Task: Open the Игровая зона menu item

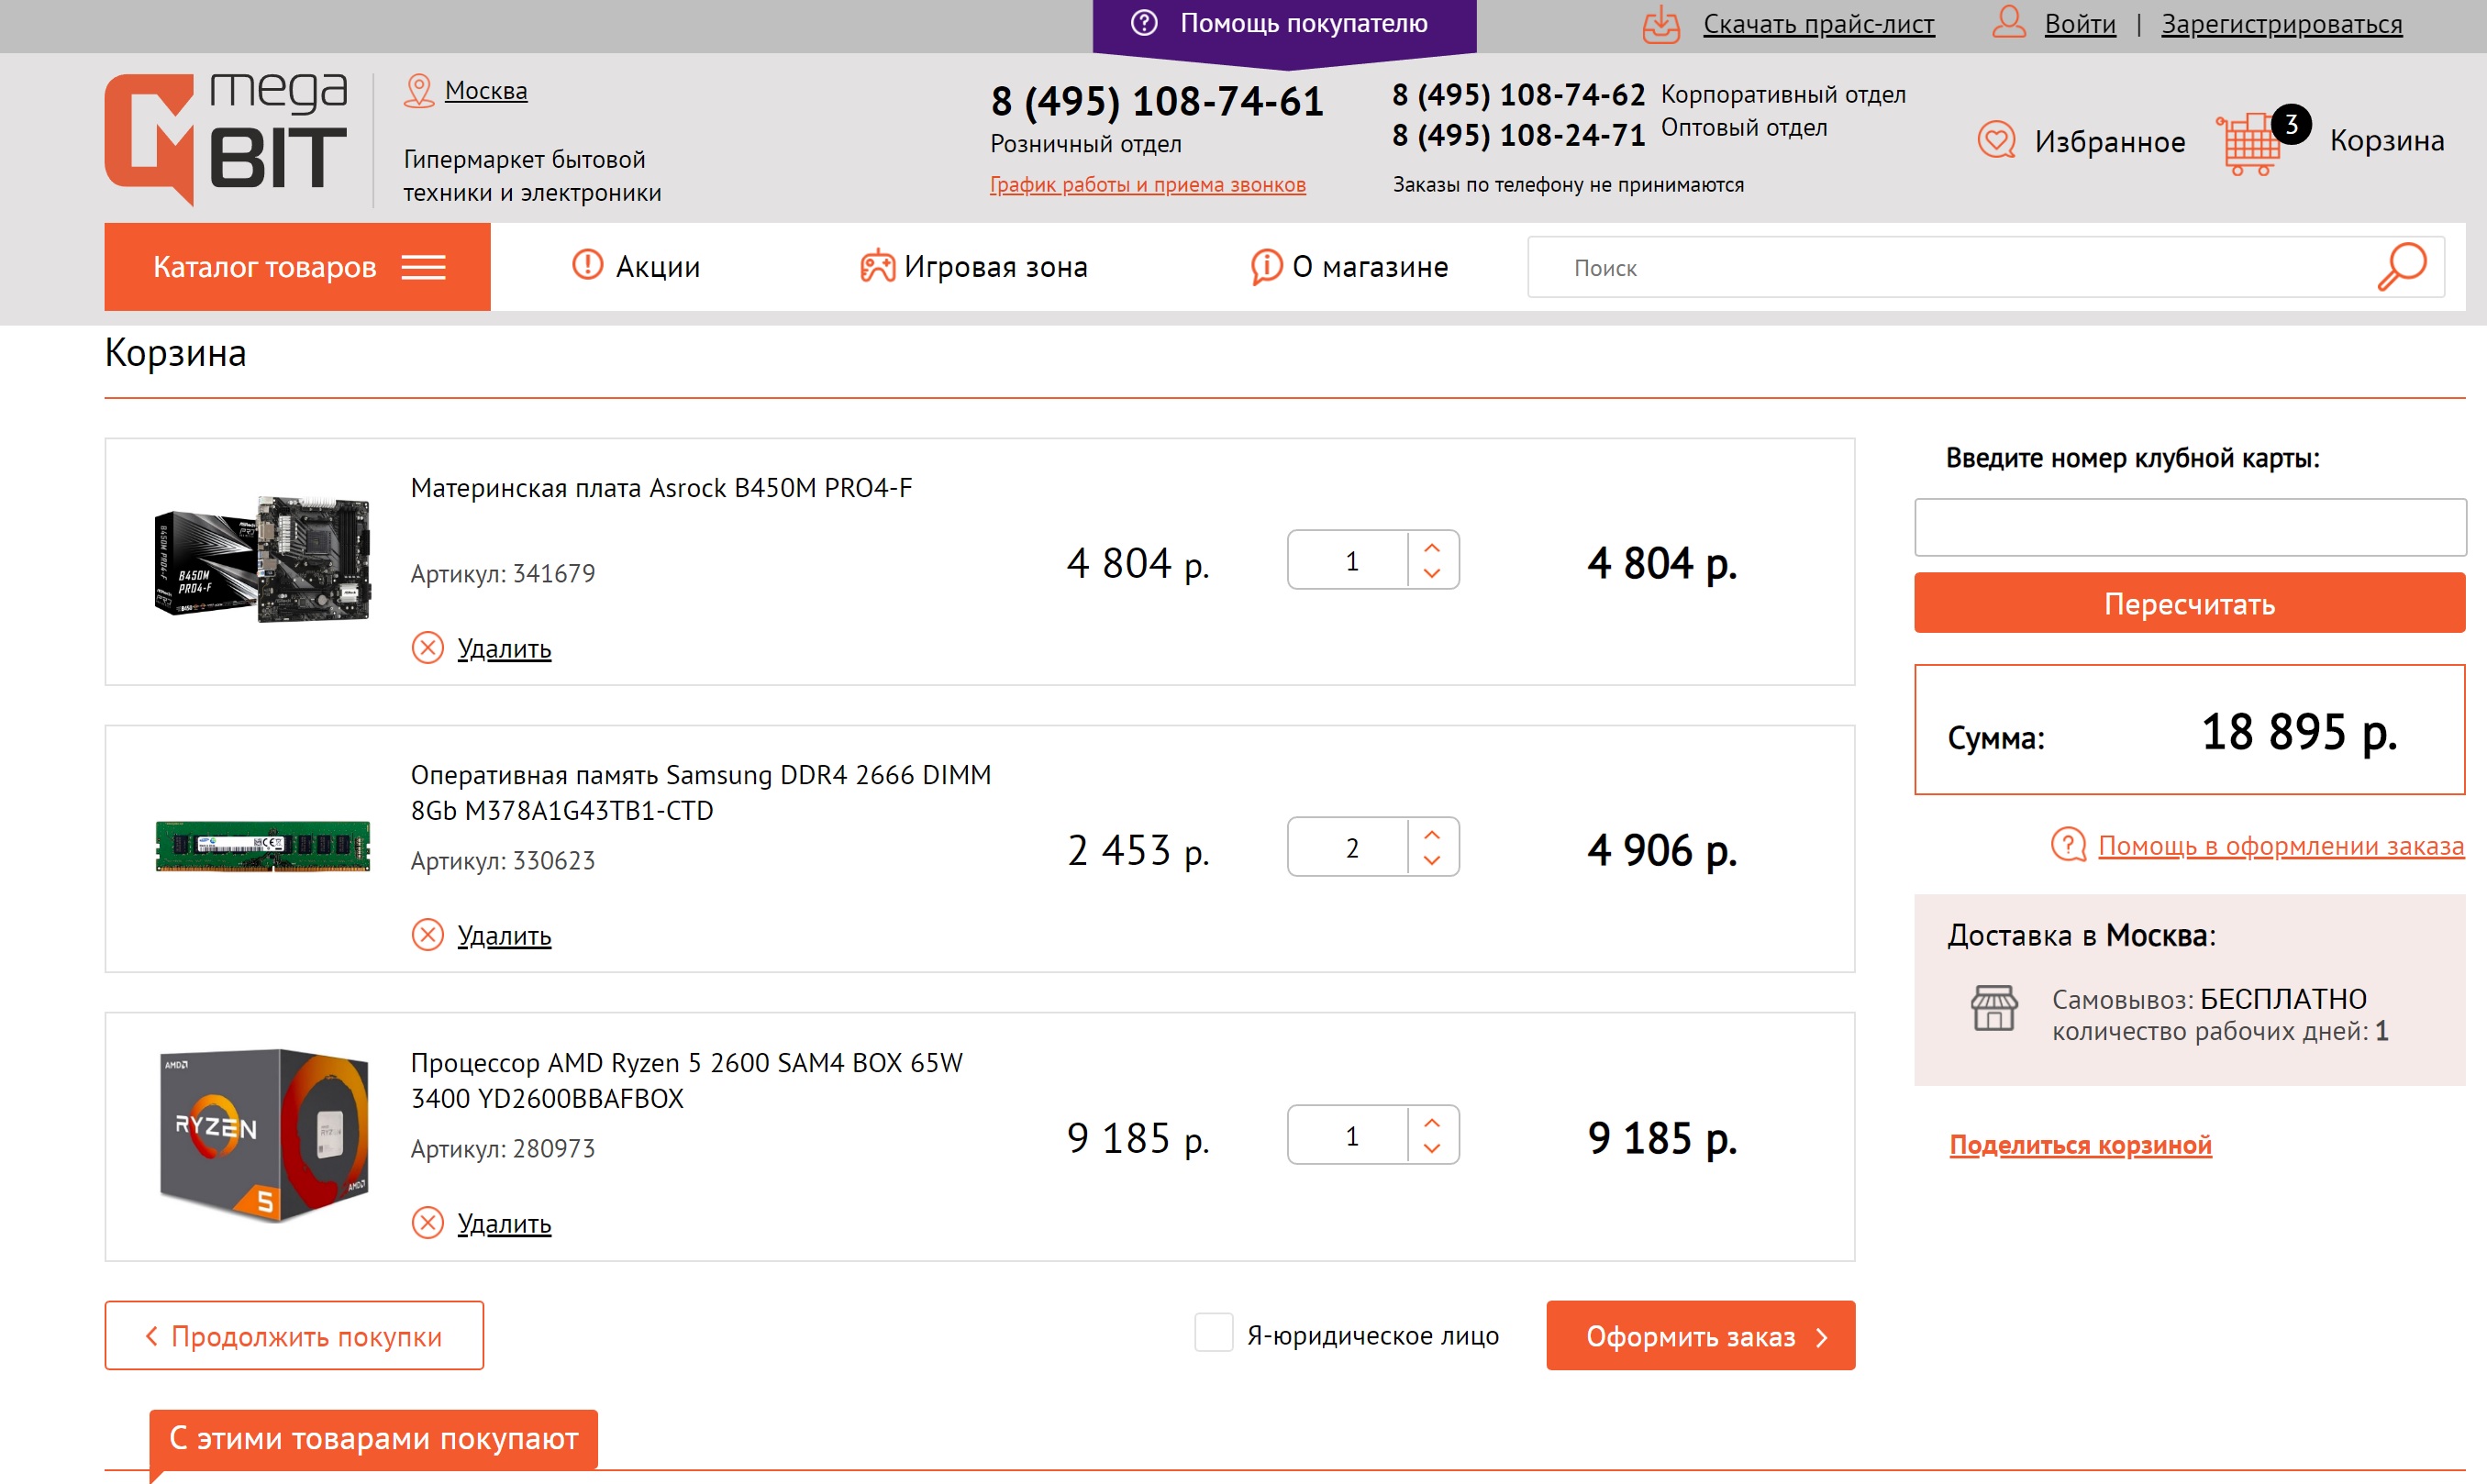Action: click(973, 266)
